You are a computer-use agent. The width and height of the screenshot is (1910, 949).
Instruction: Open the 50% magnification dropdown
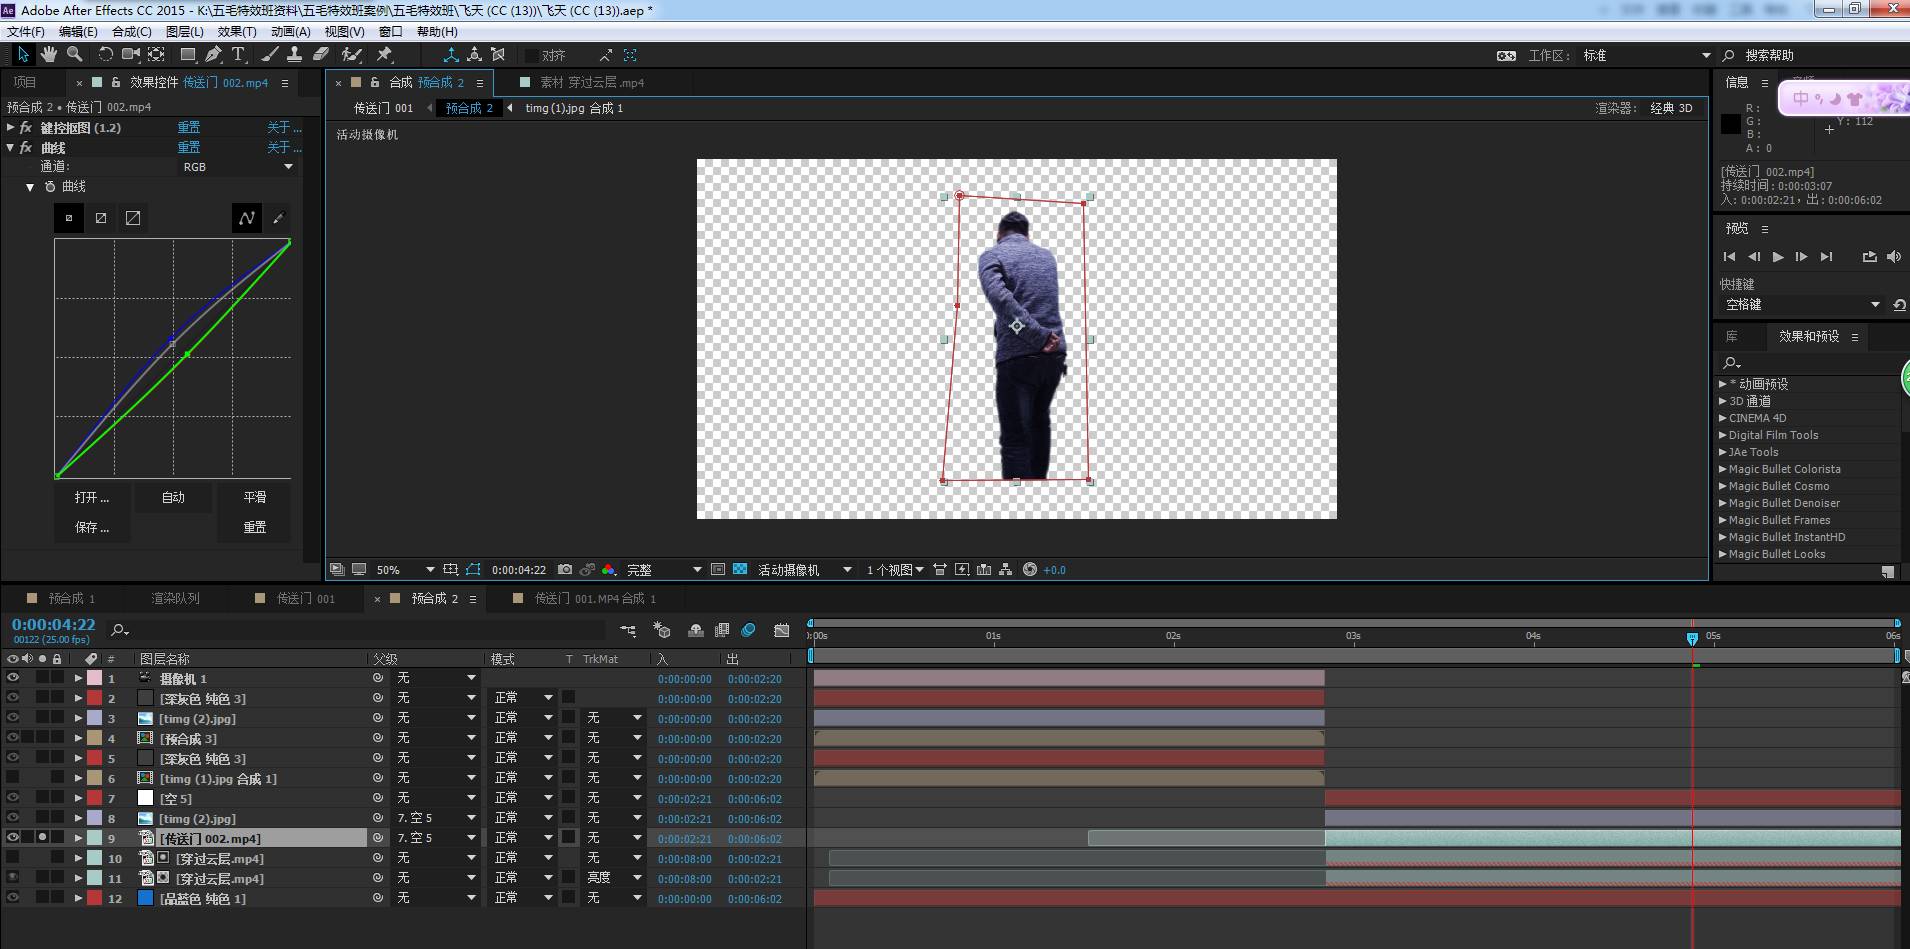pyautogui.click(x=405, y=570)
